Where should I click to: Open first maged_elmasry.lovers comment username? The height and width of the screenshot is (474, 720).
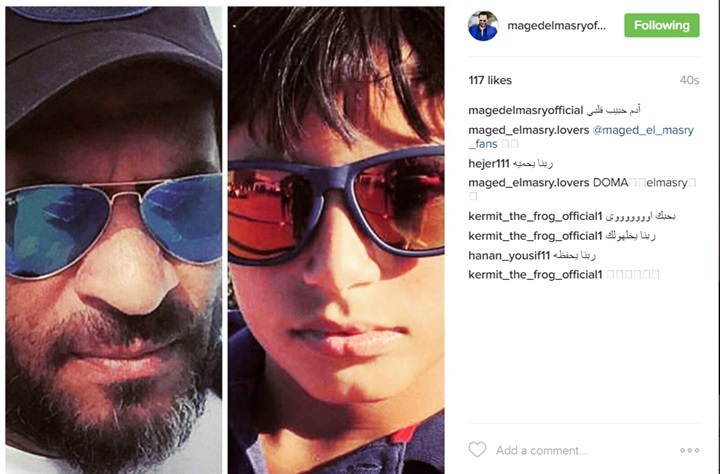[x=529, y=130]
